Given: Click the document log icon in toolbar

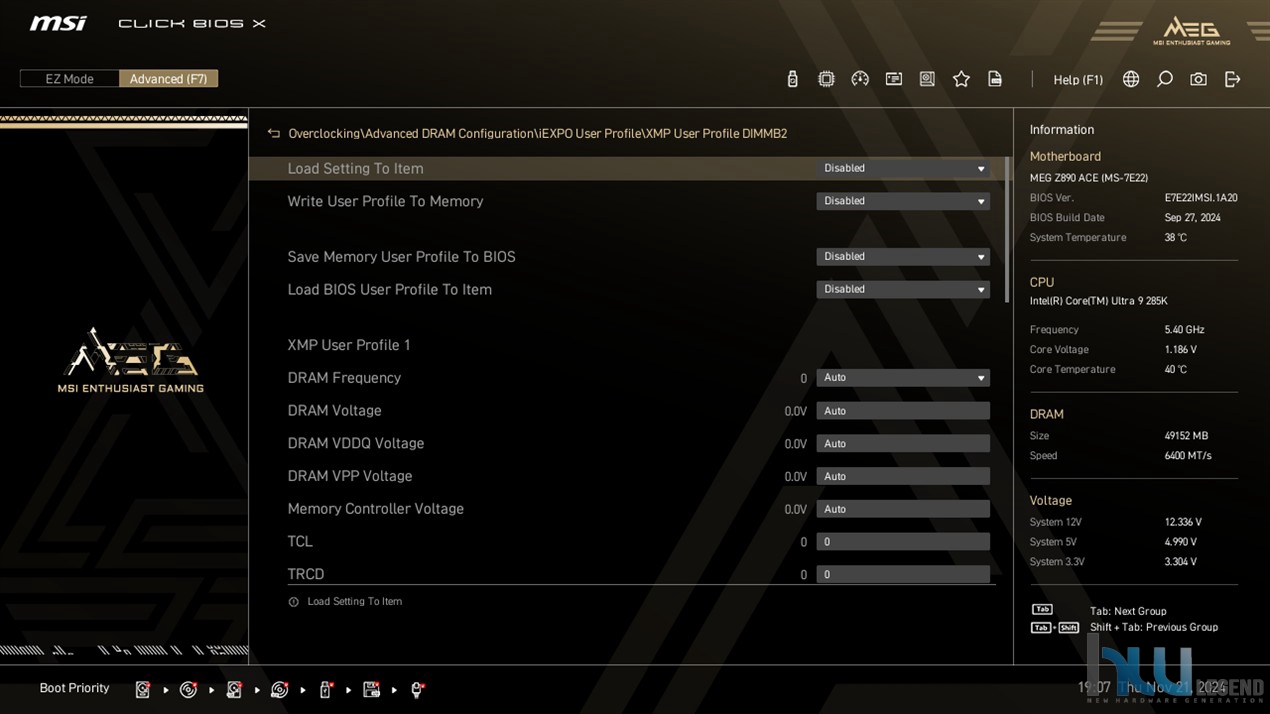Looking at the screenshot, I should coord(995,79).
